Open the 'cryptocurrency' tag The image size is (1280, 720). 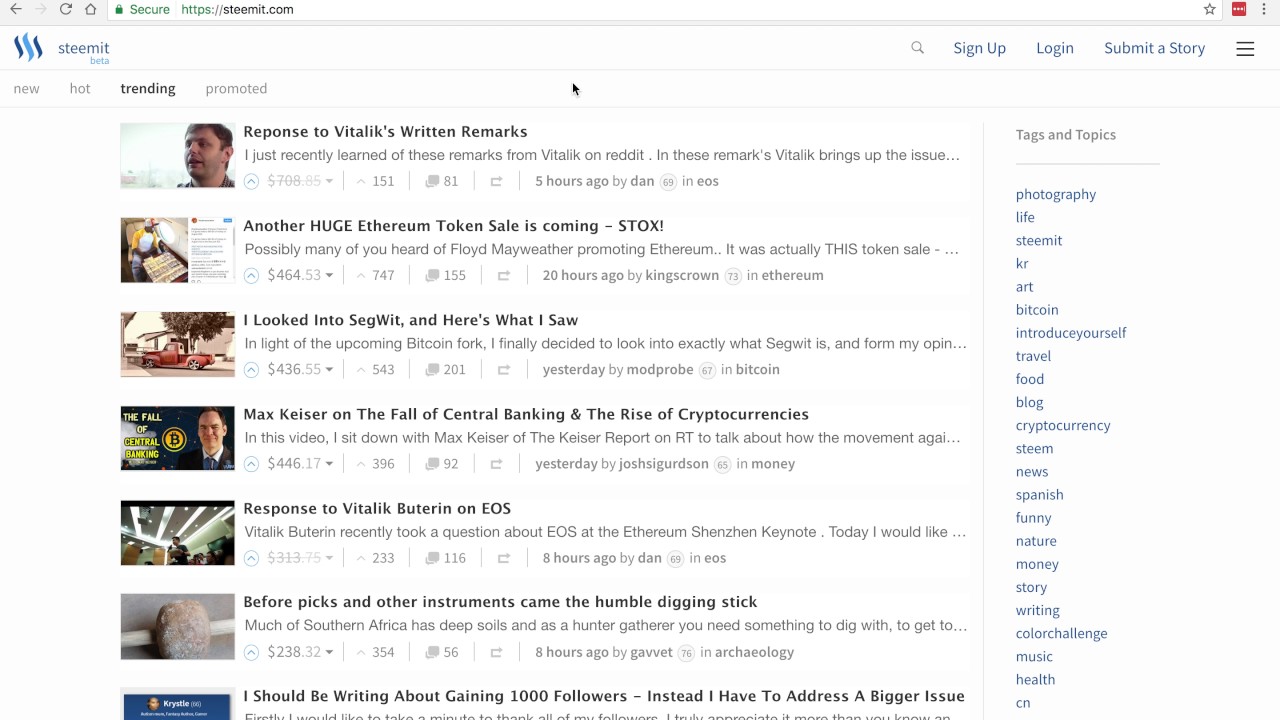point(1063,425)
